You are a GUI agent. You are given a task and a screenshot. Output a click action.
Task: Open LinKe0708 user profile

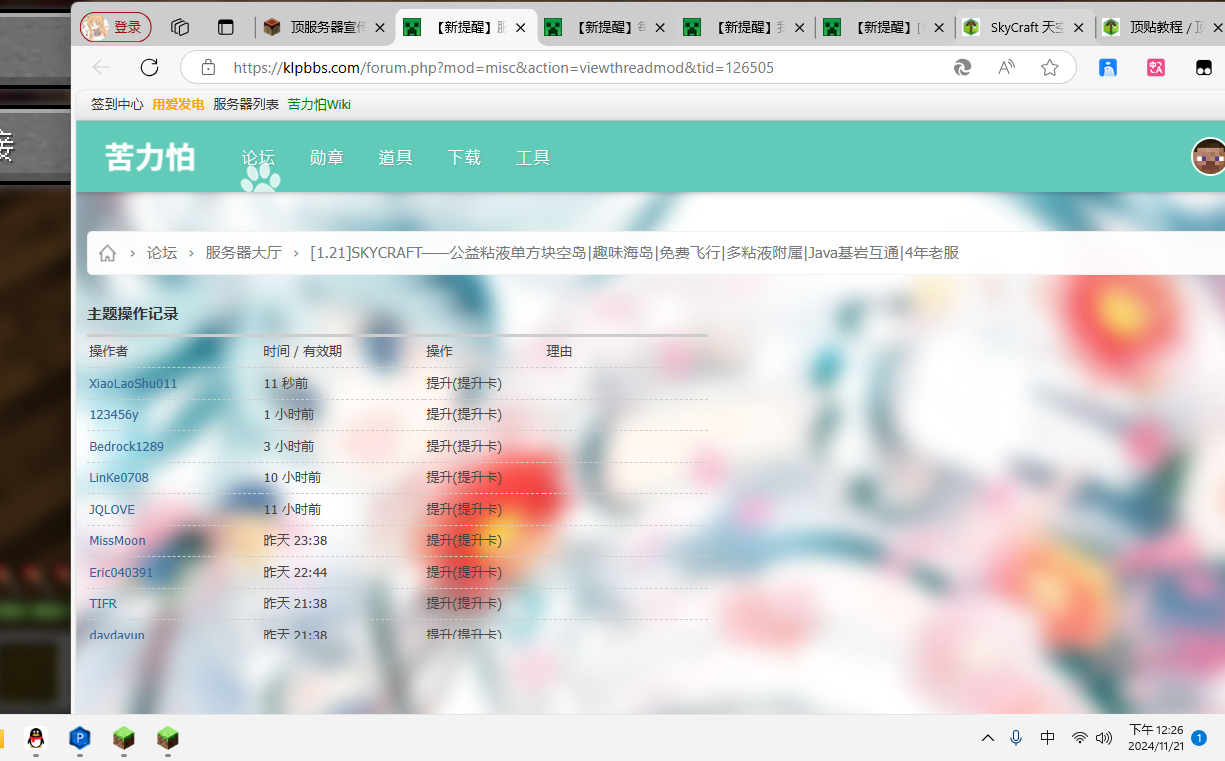(x=119, y=477)
